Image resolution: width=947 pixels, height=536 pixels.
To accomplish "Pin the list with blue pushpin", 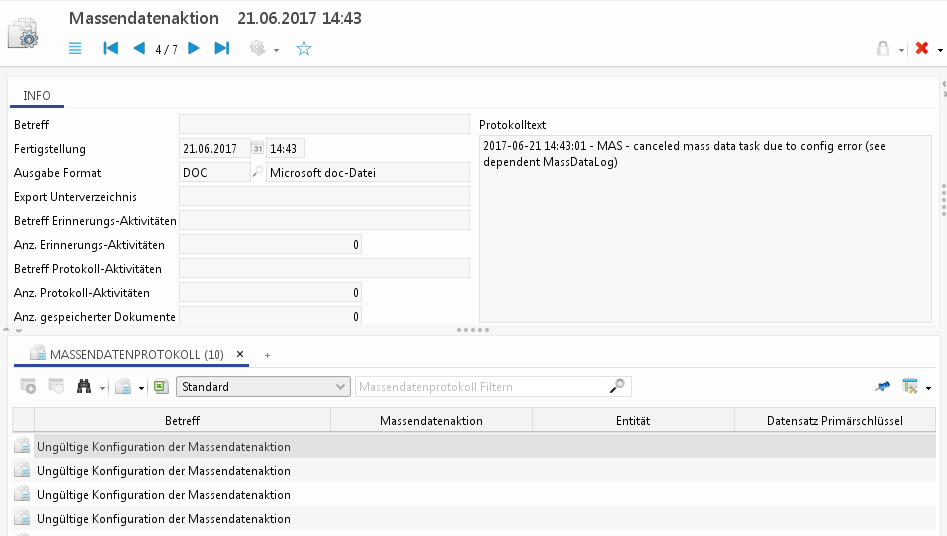I will pyautogui.click(x=882, y=387).
